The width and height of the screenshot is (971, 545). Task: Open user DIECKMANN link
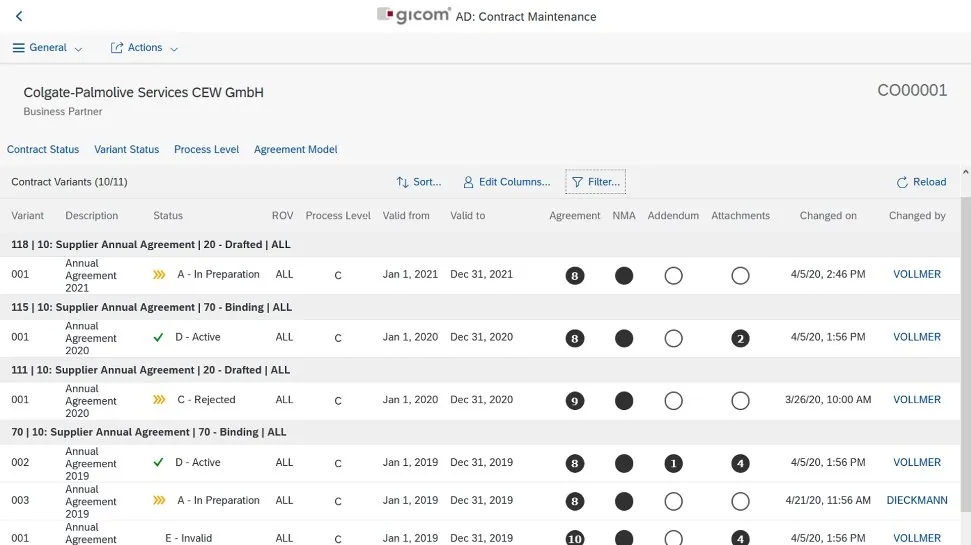(916, 500)
